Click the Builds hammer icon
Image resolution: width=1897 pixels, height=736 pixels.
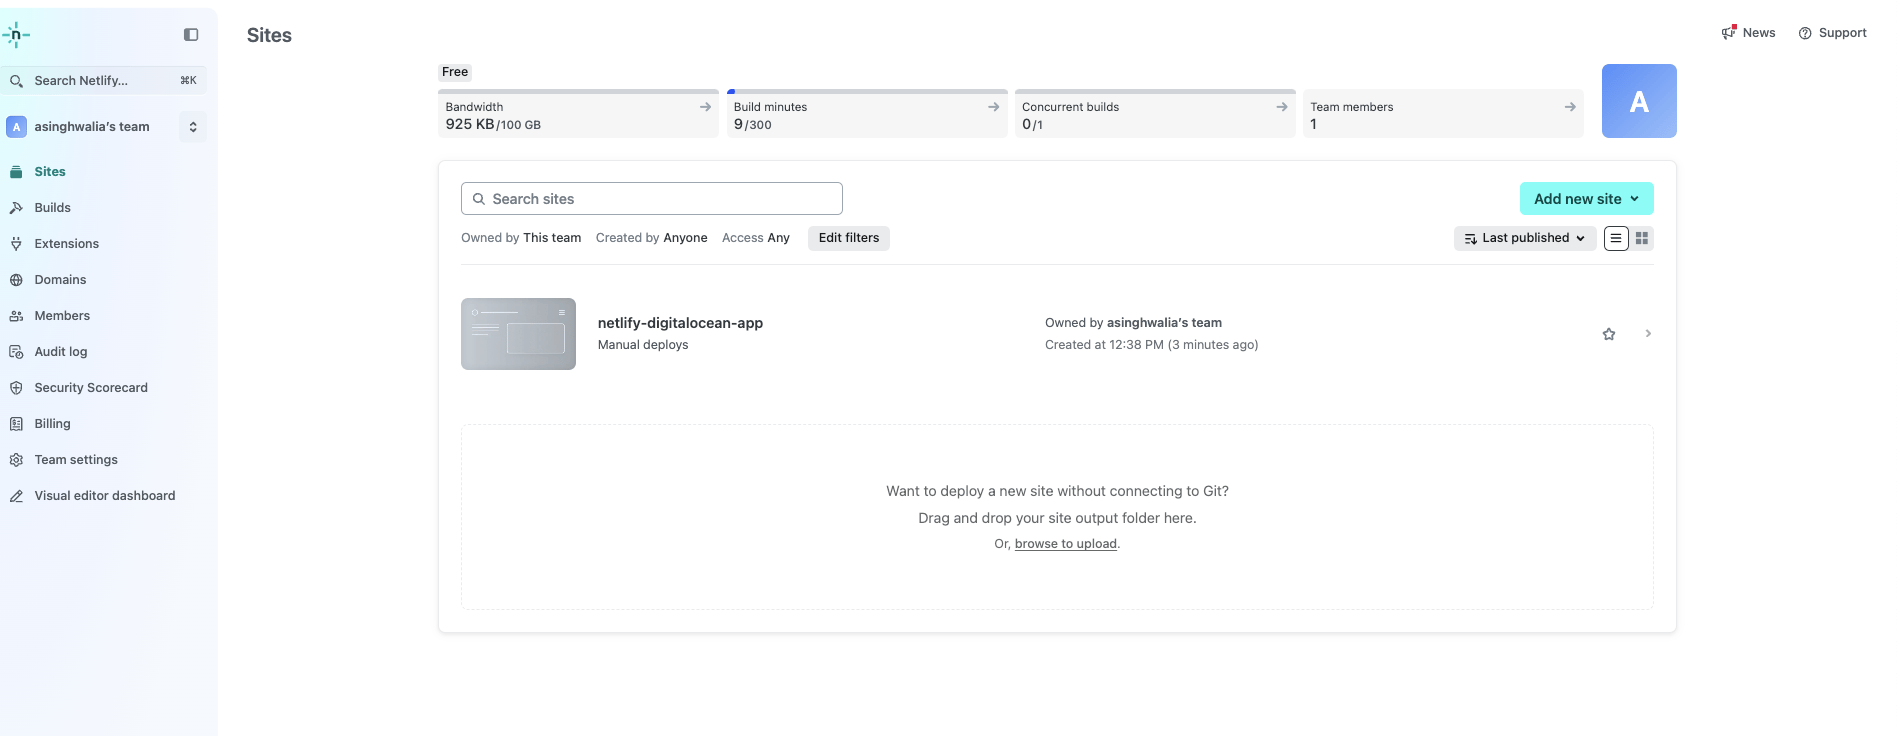coord(16,208)
